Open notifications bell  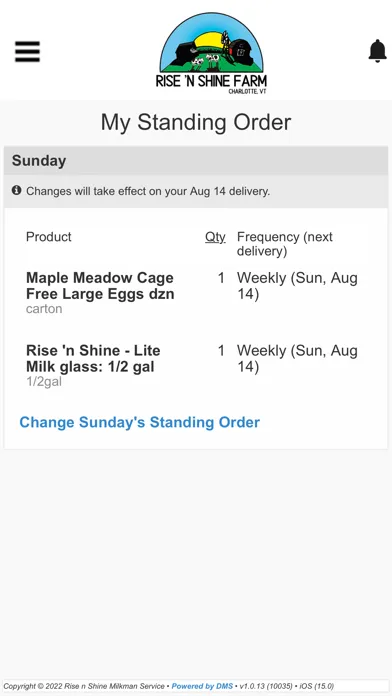coord(377,51)
